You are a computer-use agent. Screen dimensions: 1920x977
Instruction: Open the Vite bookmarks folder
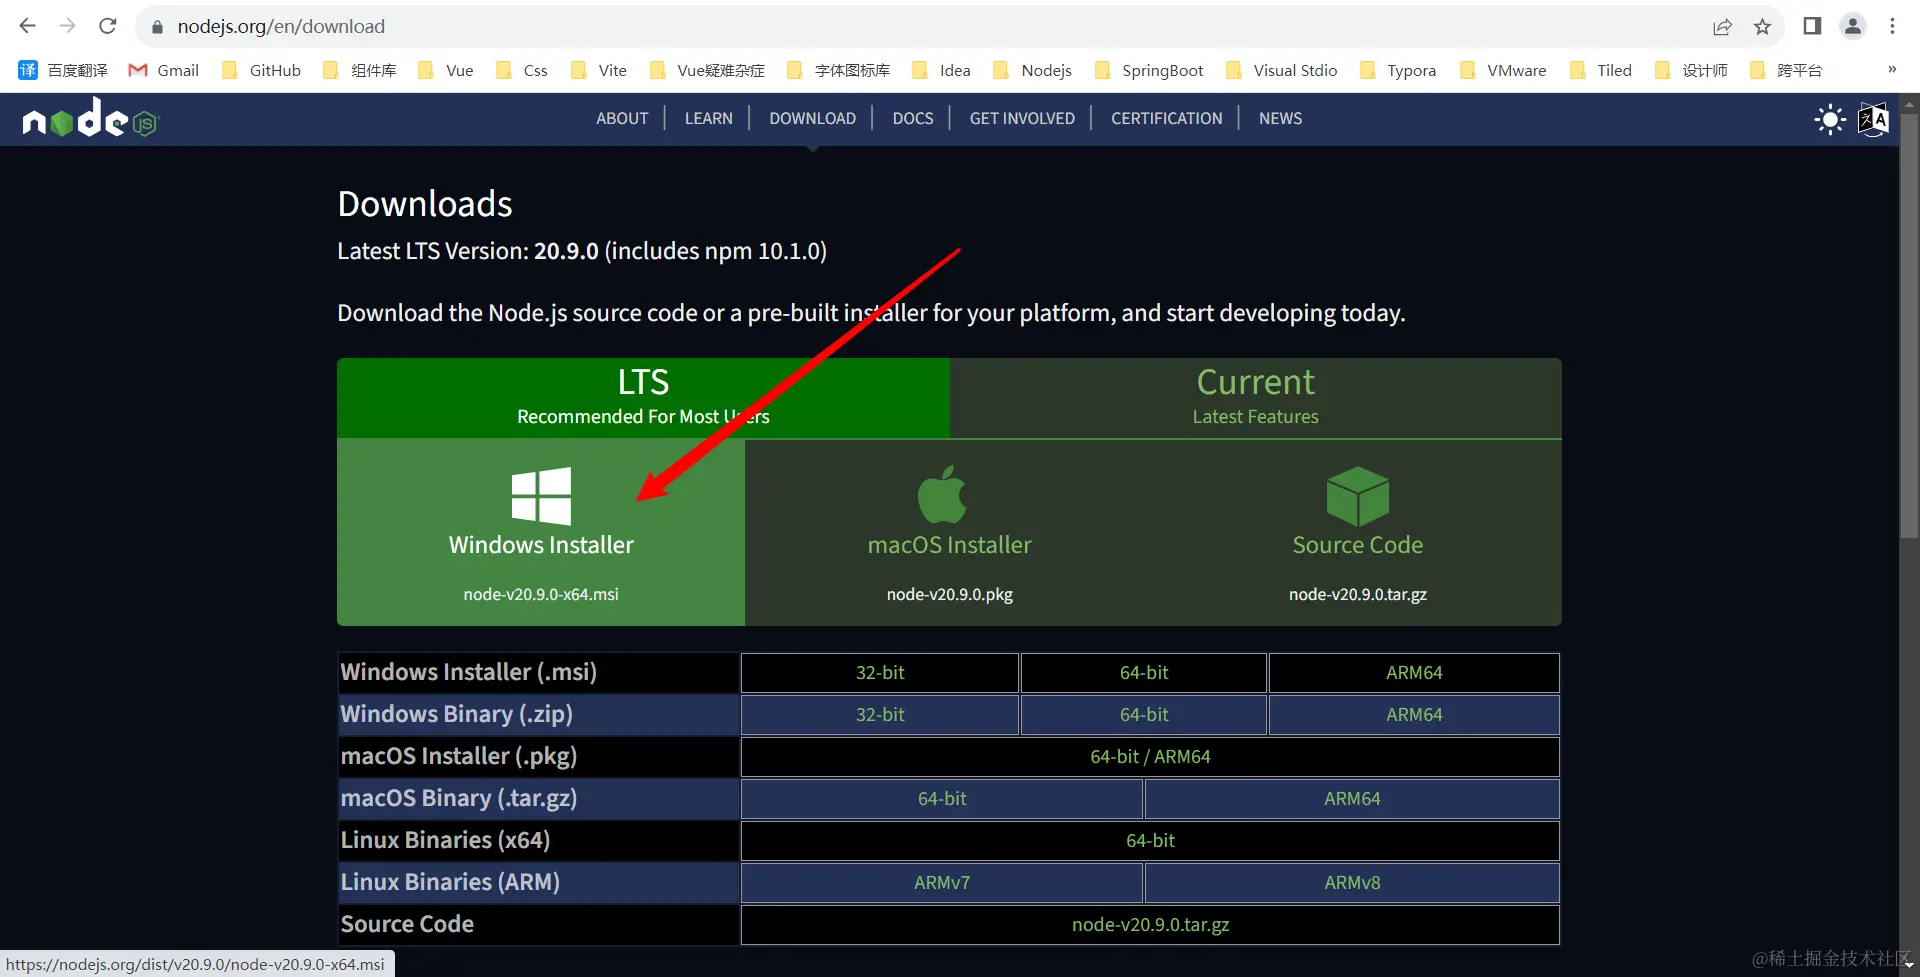pos(599,70)
